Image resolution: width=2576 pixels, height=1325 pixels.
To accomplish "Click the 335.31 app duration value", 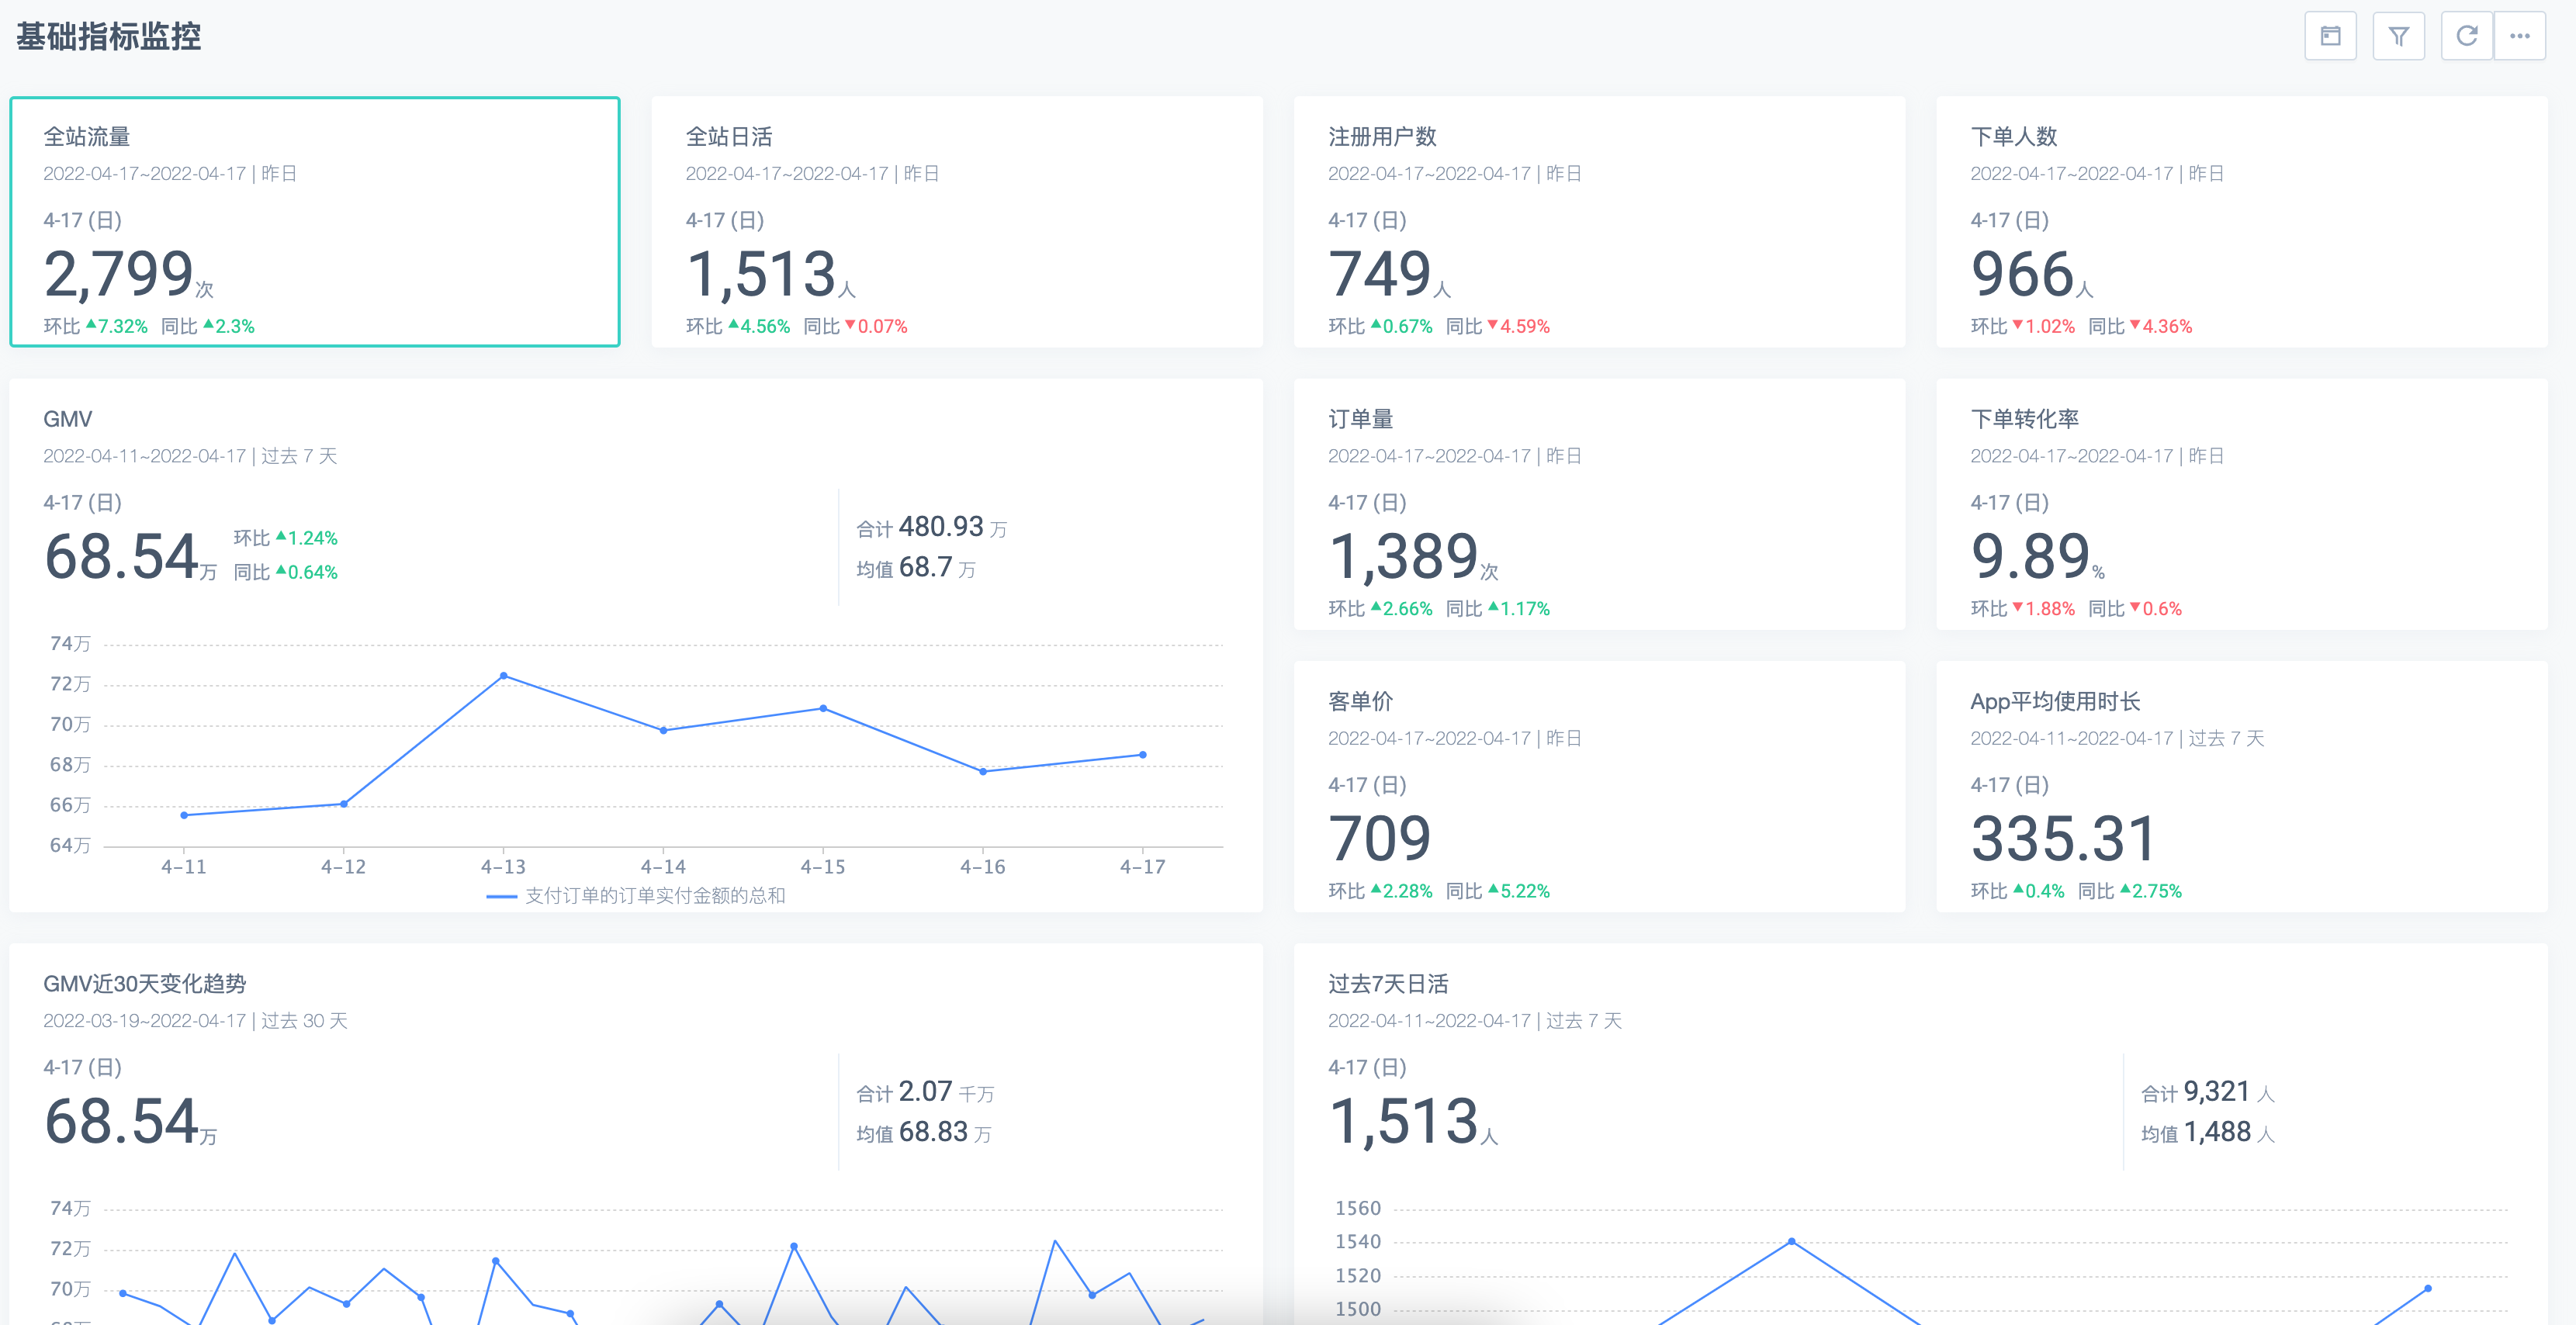I will [2063, 838].
